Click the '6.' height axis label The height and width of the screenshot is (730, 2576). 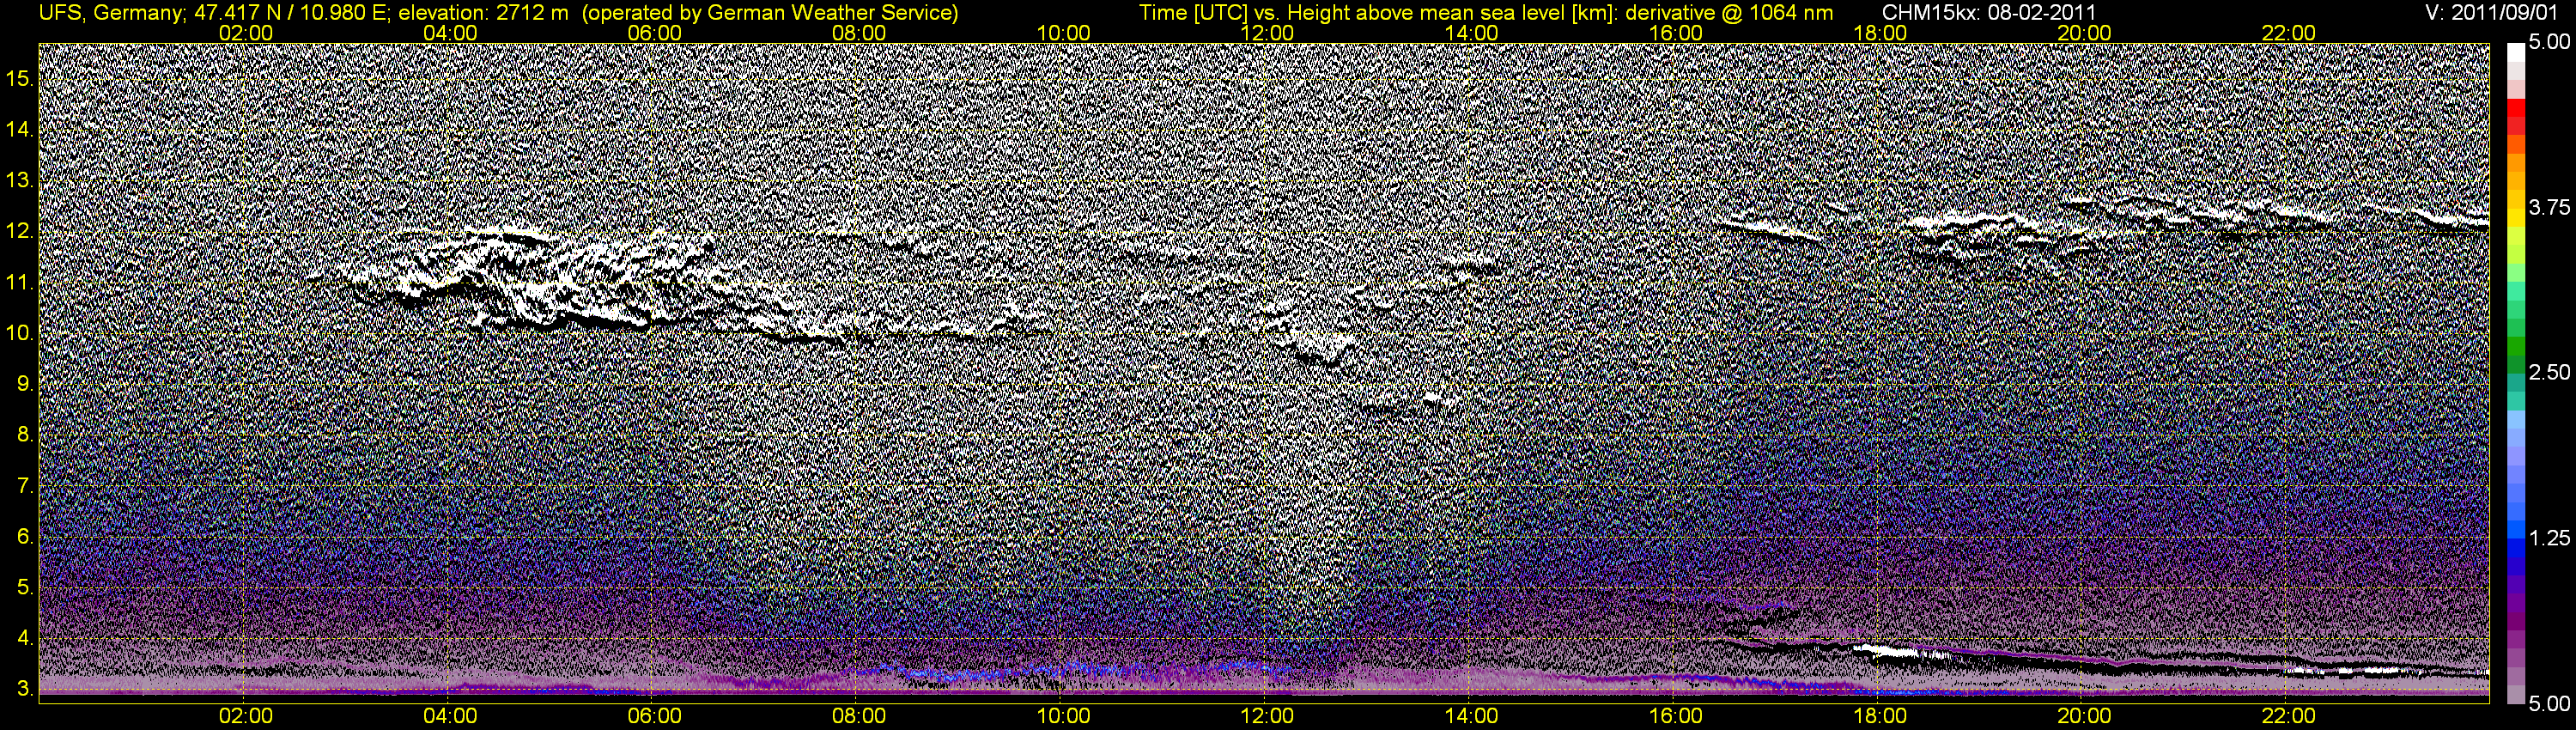pos(25,537)
